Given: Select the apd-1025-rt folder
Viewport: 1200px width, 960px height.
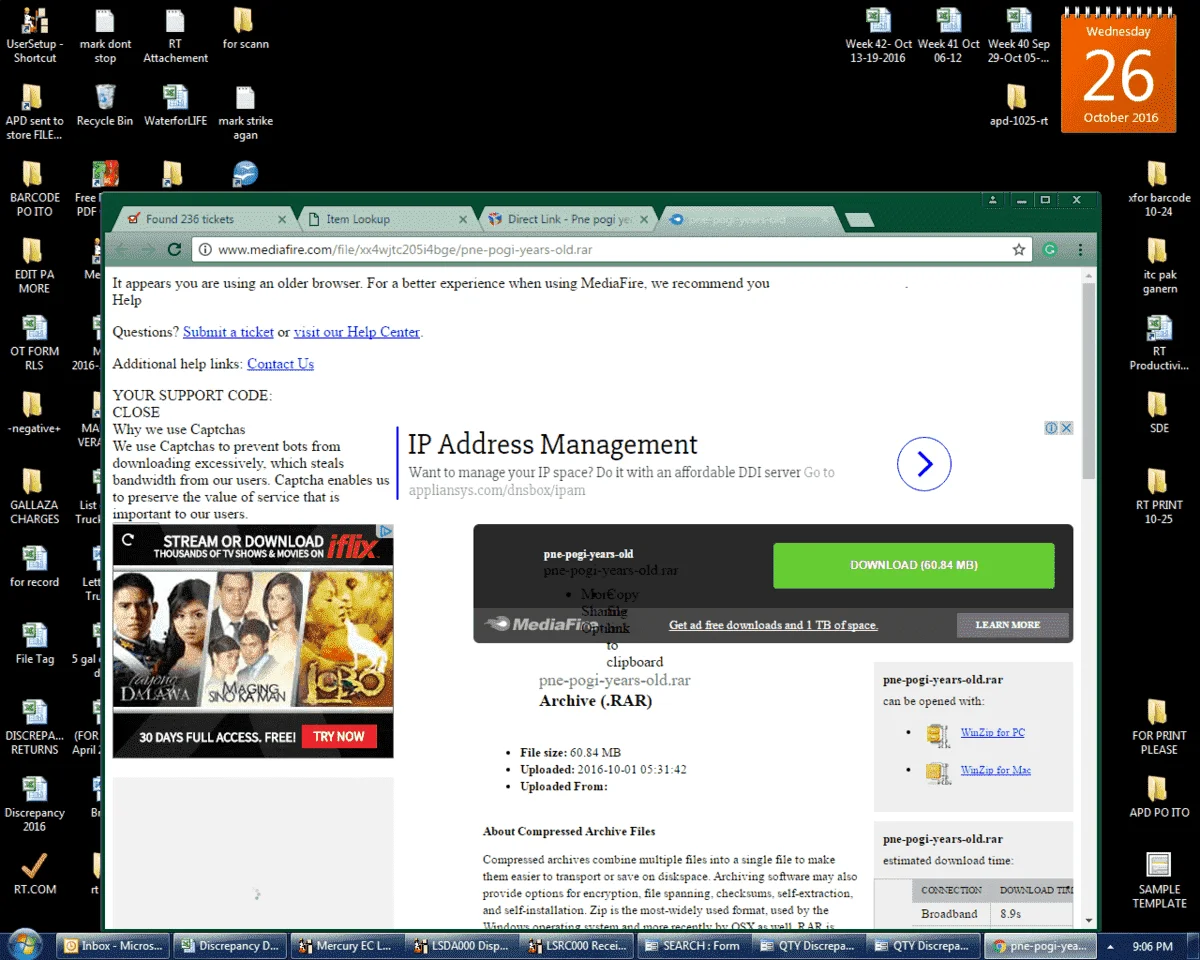Looking at the screenshot, I should point(1018,105).
